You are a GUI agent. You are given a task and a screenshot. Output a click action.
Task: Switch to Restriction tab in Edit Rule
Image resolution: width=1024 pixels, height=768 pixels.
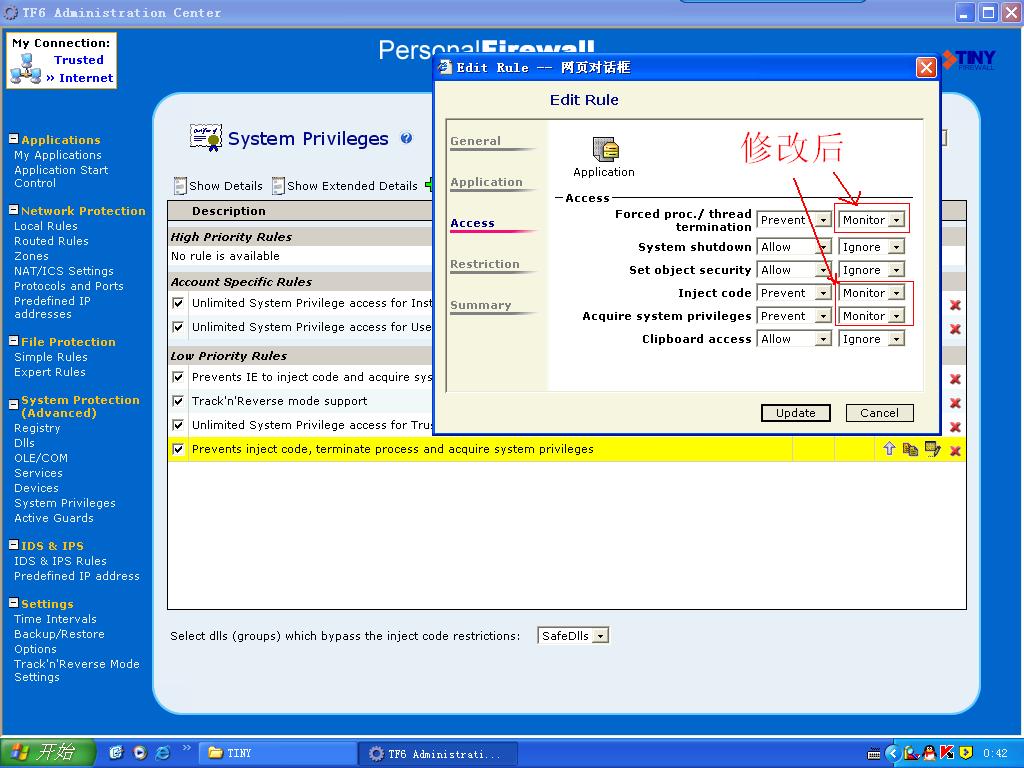tap(485, 264)
